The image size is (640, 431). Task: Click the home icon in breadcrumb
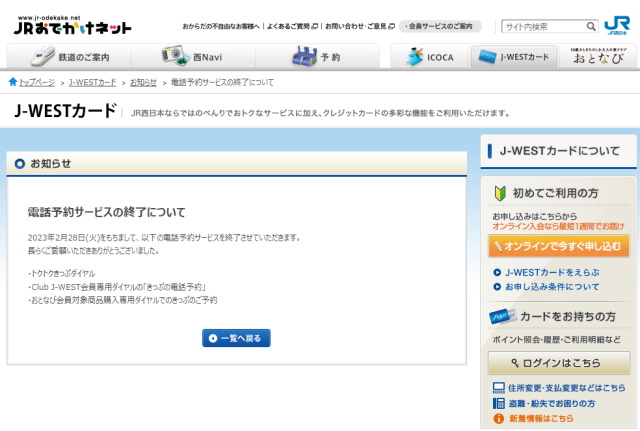tap(13, 82)
